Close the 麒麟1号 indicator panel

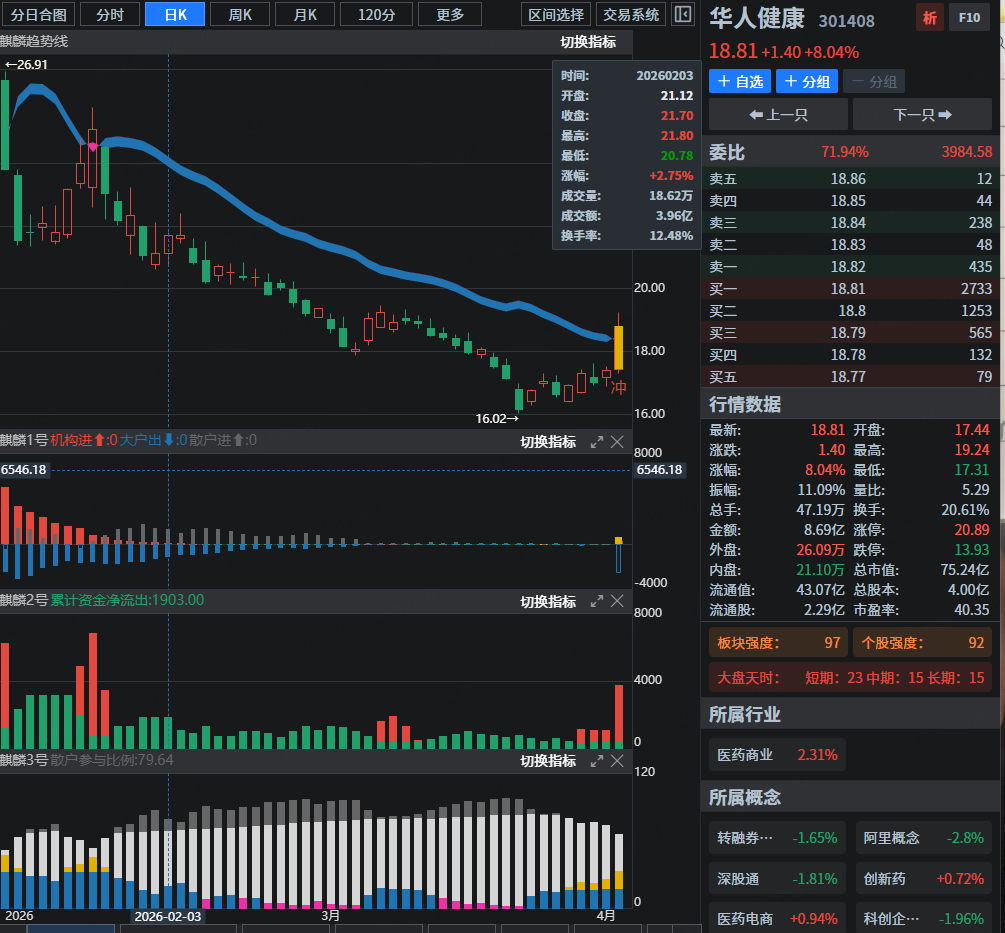[x=617, y=441]
